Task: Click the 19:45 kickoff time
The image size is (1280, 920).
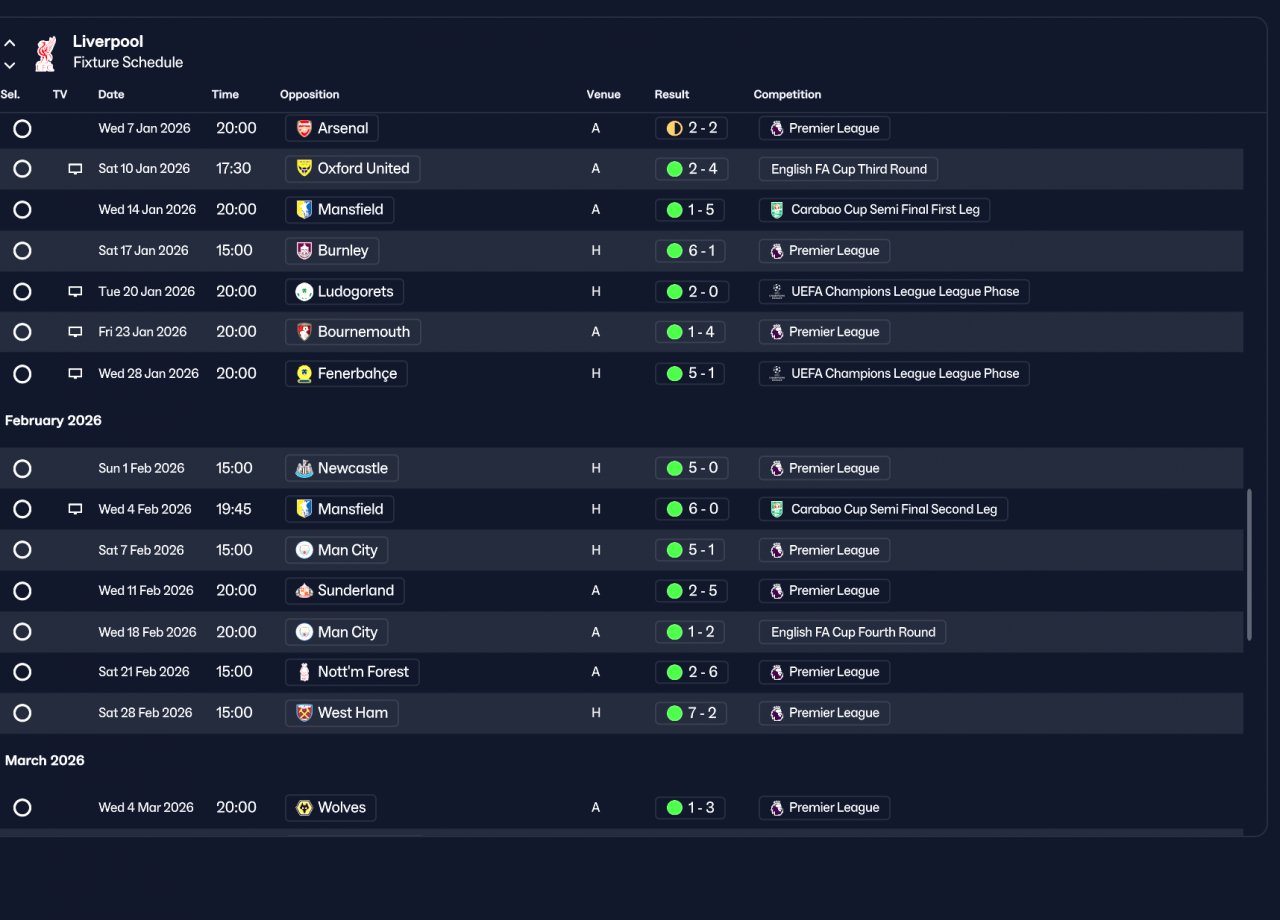Action: 234,509
